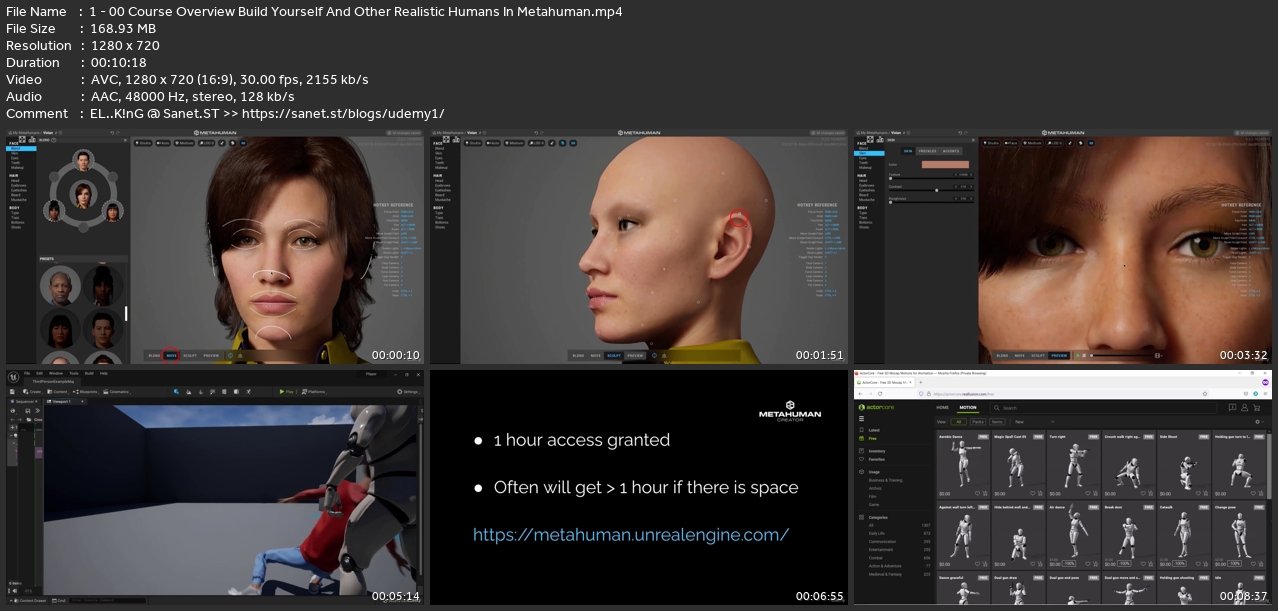Click the green Play button in Unreal

point(285,392)
